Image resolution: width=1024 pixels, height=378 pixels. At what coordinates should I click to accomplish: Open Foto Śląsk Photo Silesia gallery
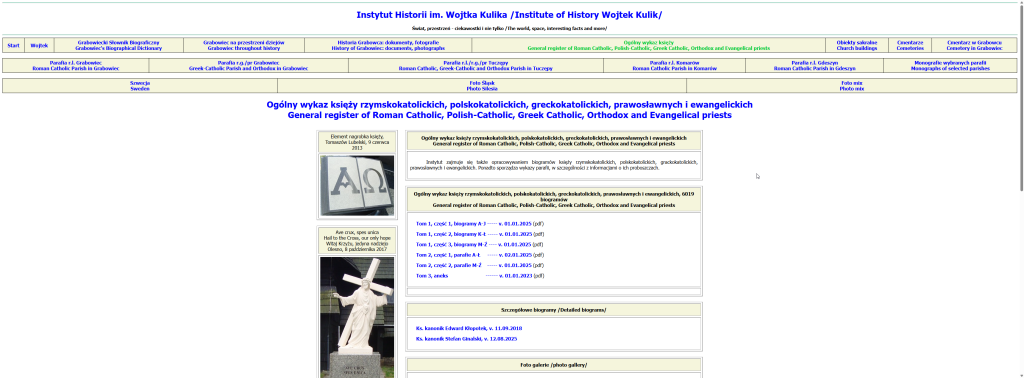point(482,86)
